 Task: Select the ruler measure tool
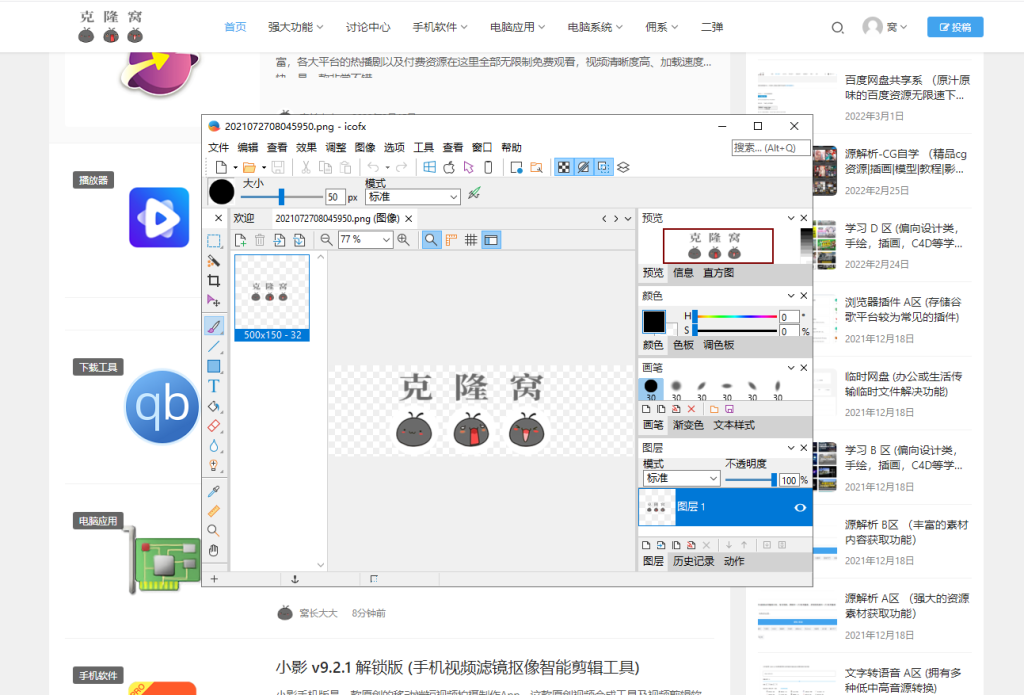214,511
